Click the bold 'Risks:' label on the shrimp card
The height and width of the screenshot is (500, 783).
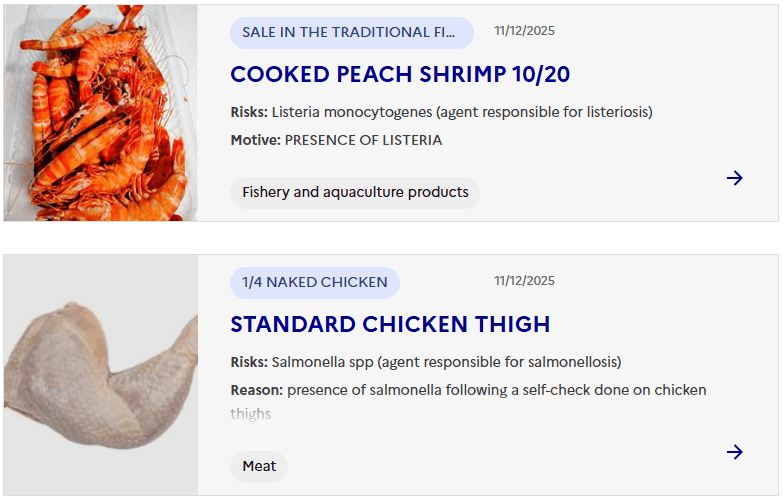pos(249,112)
